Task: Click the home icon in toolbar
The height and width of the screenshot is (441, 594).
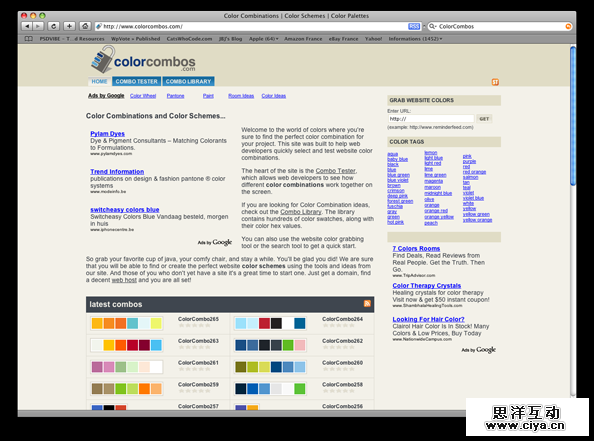Action: pos(85,26)
